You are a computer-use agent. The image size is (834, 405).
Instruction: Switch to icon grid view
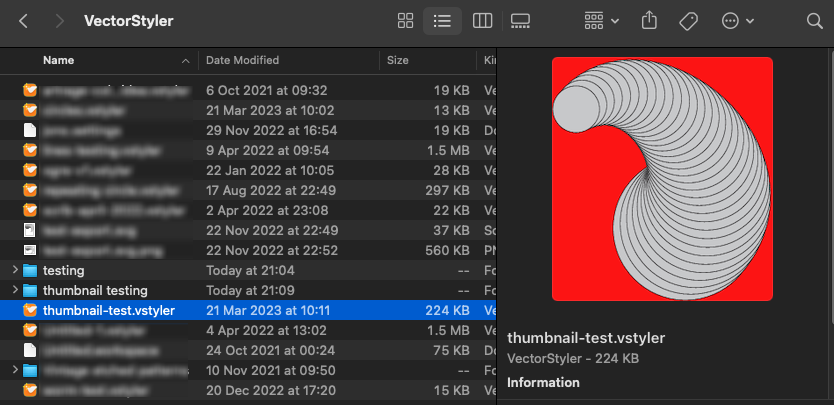(x=405, y=20)
